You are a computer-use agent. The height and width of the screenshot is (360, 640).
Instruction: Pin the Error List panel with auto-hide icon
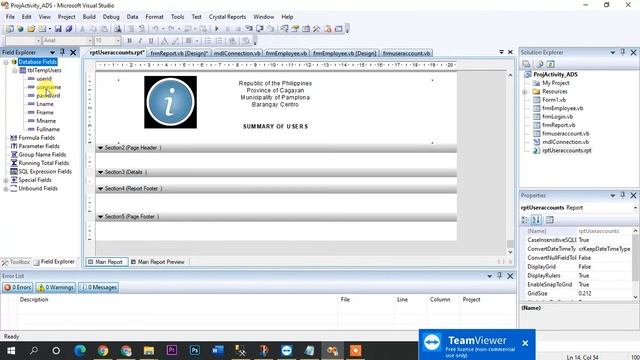coord(499,276)
